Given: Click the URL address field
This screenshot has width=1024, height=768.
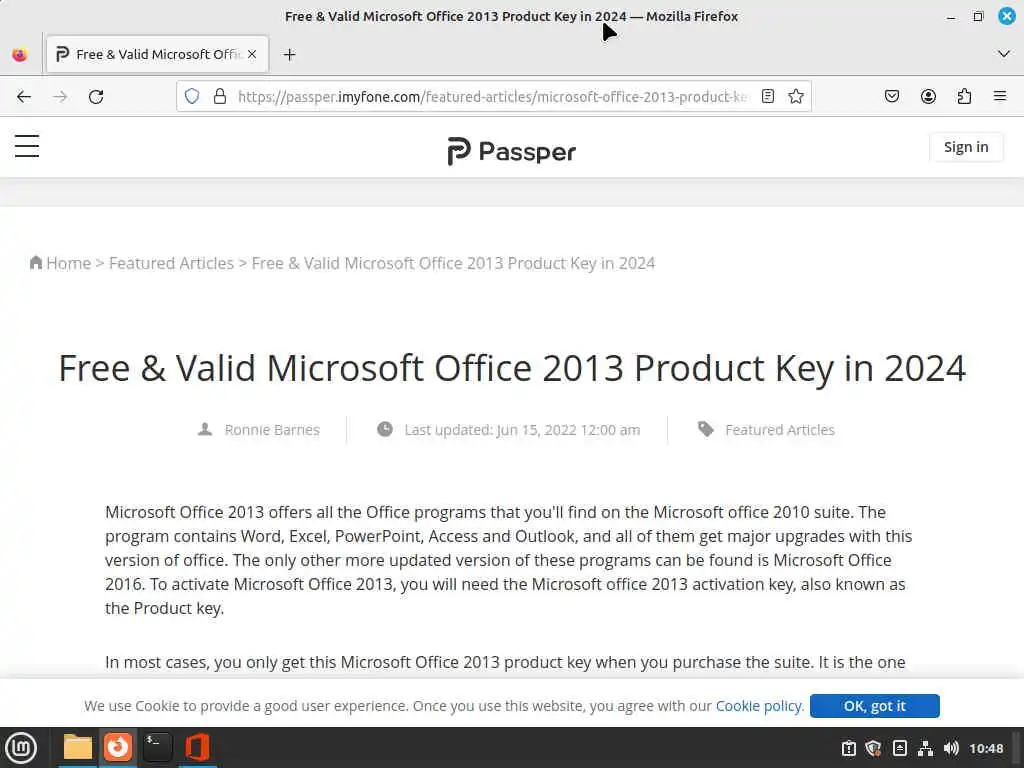Looking at the screenshot, I should pos(490,97).
